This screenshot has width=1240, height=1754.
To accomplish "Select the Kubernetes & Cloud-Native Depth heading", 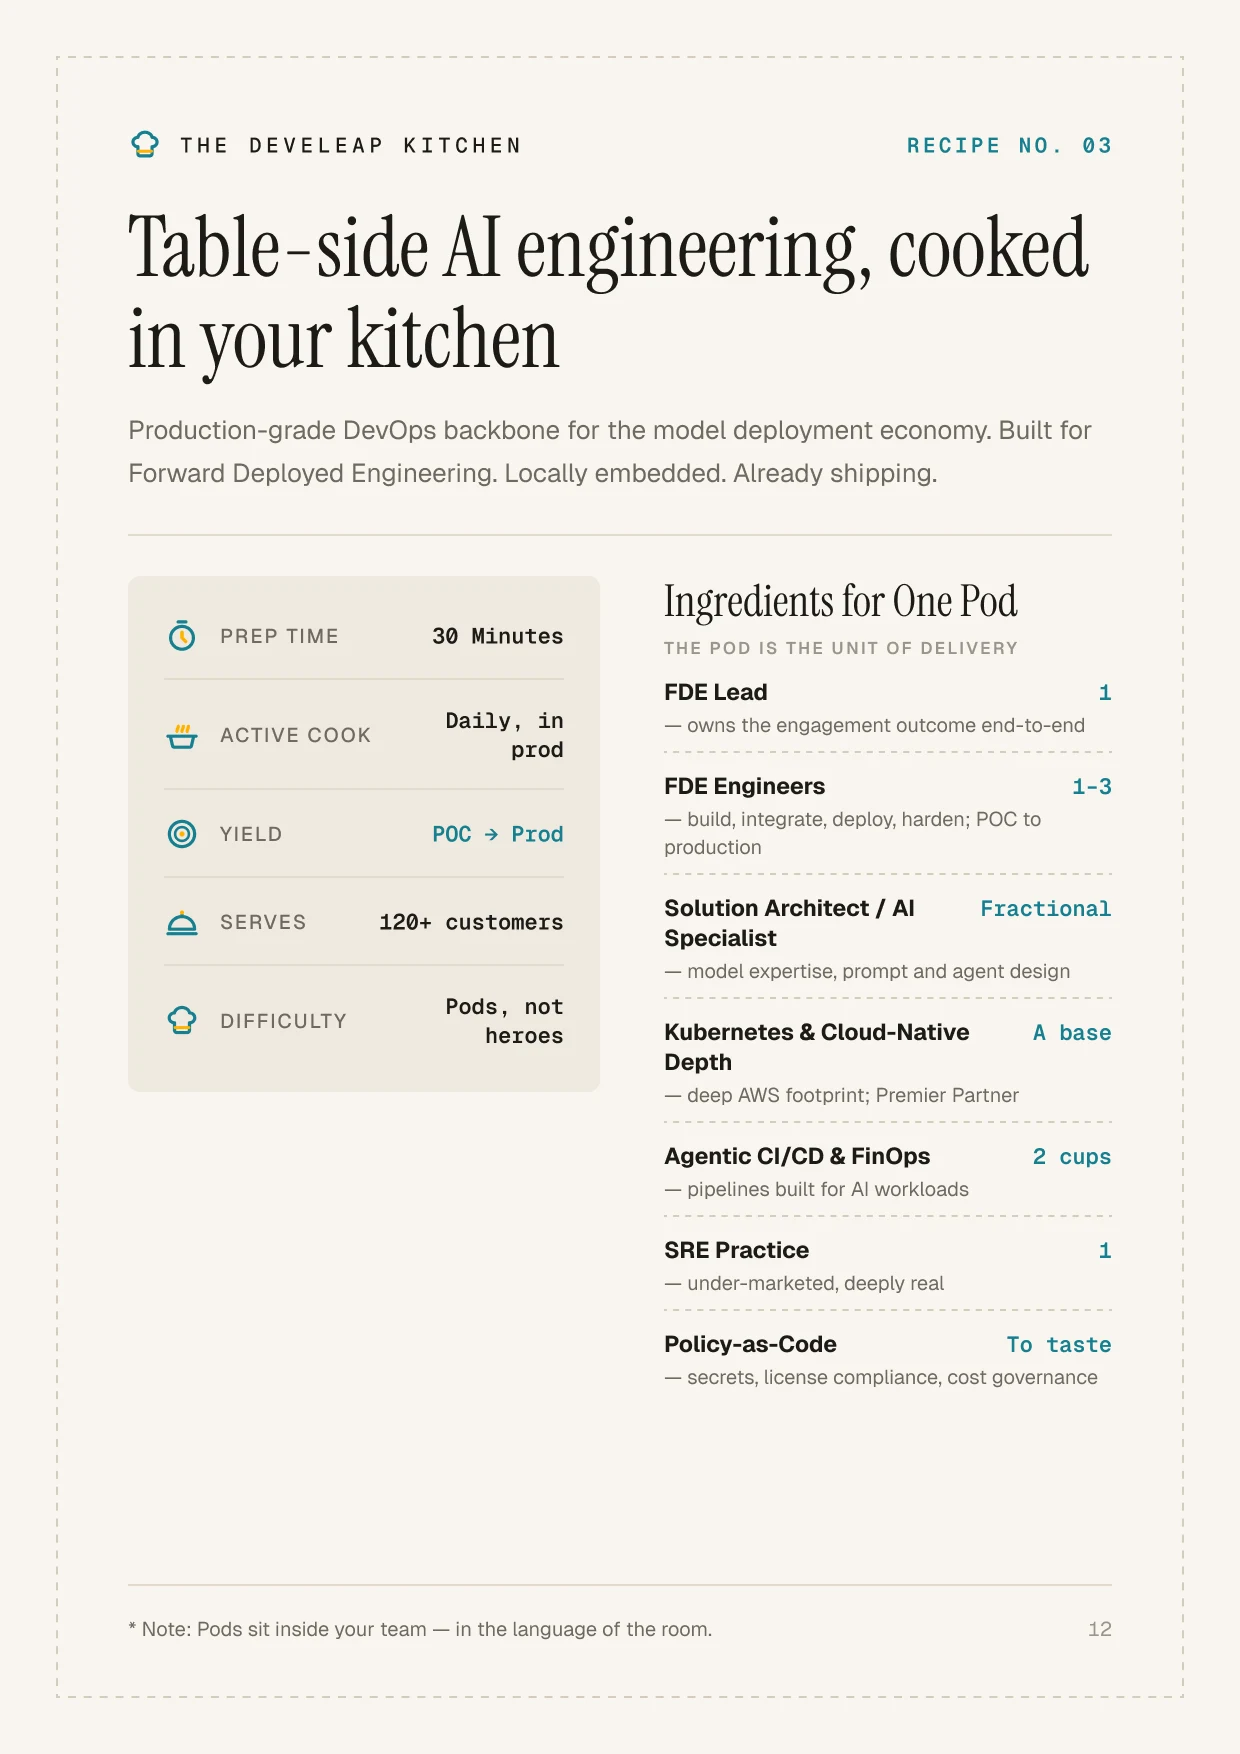I will point(817,1047).
